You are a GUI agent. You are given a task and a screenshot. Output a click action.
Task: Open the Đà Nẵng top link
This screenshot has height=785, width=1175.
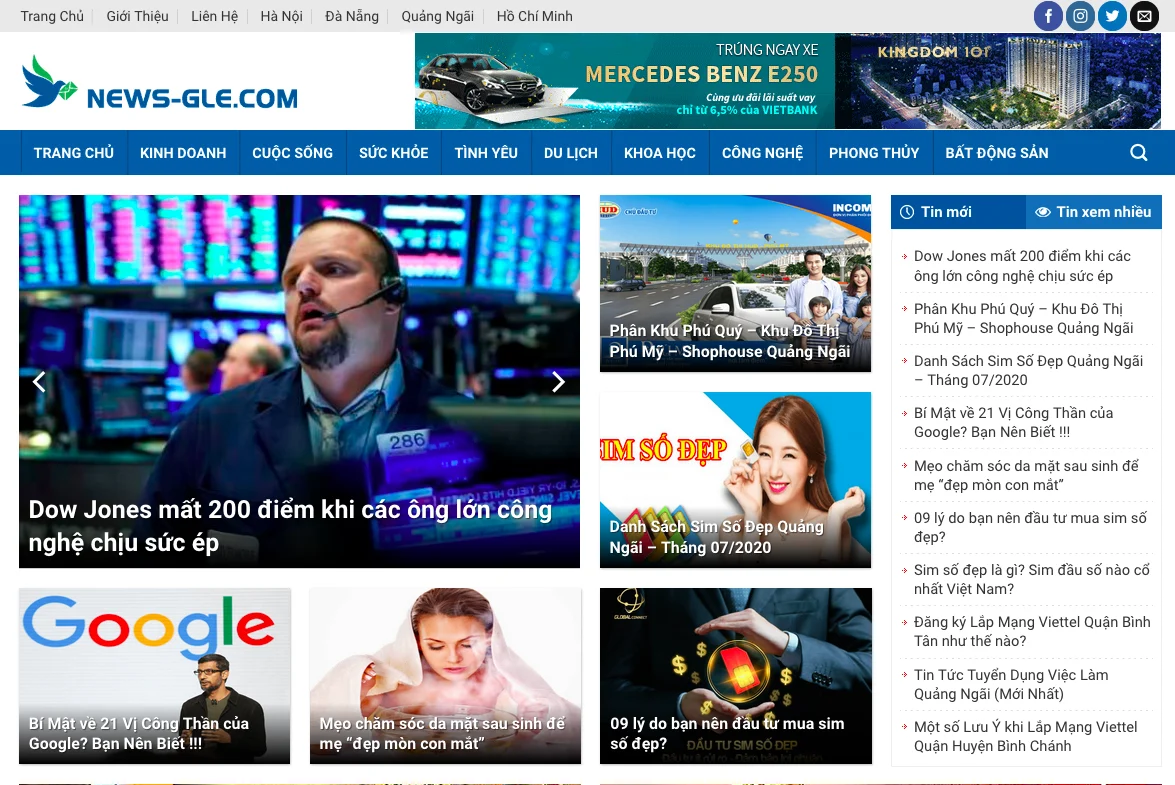[x=351, y=16]
